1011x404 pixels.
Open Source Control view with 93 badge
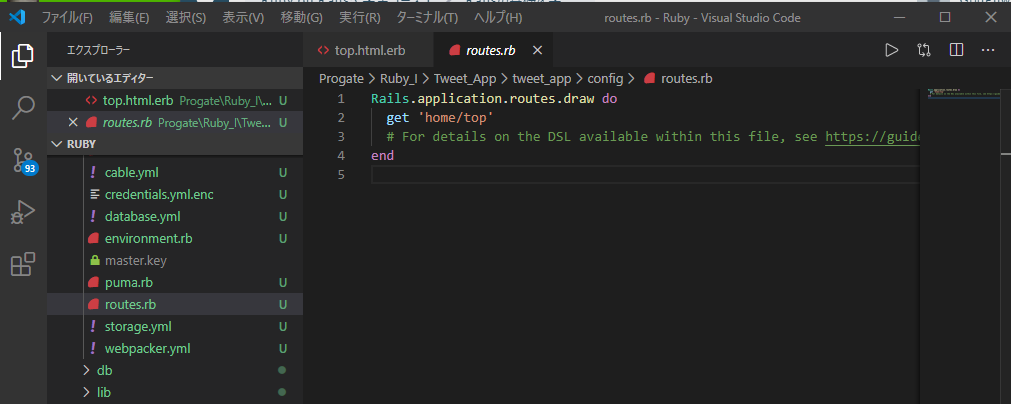pyautogui.click(x=23, y=160)
